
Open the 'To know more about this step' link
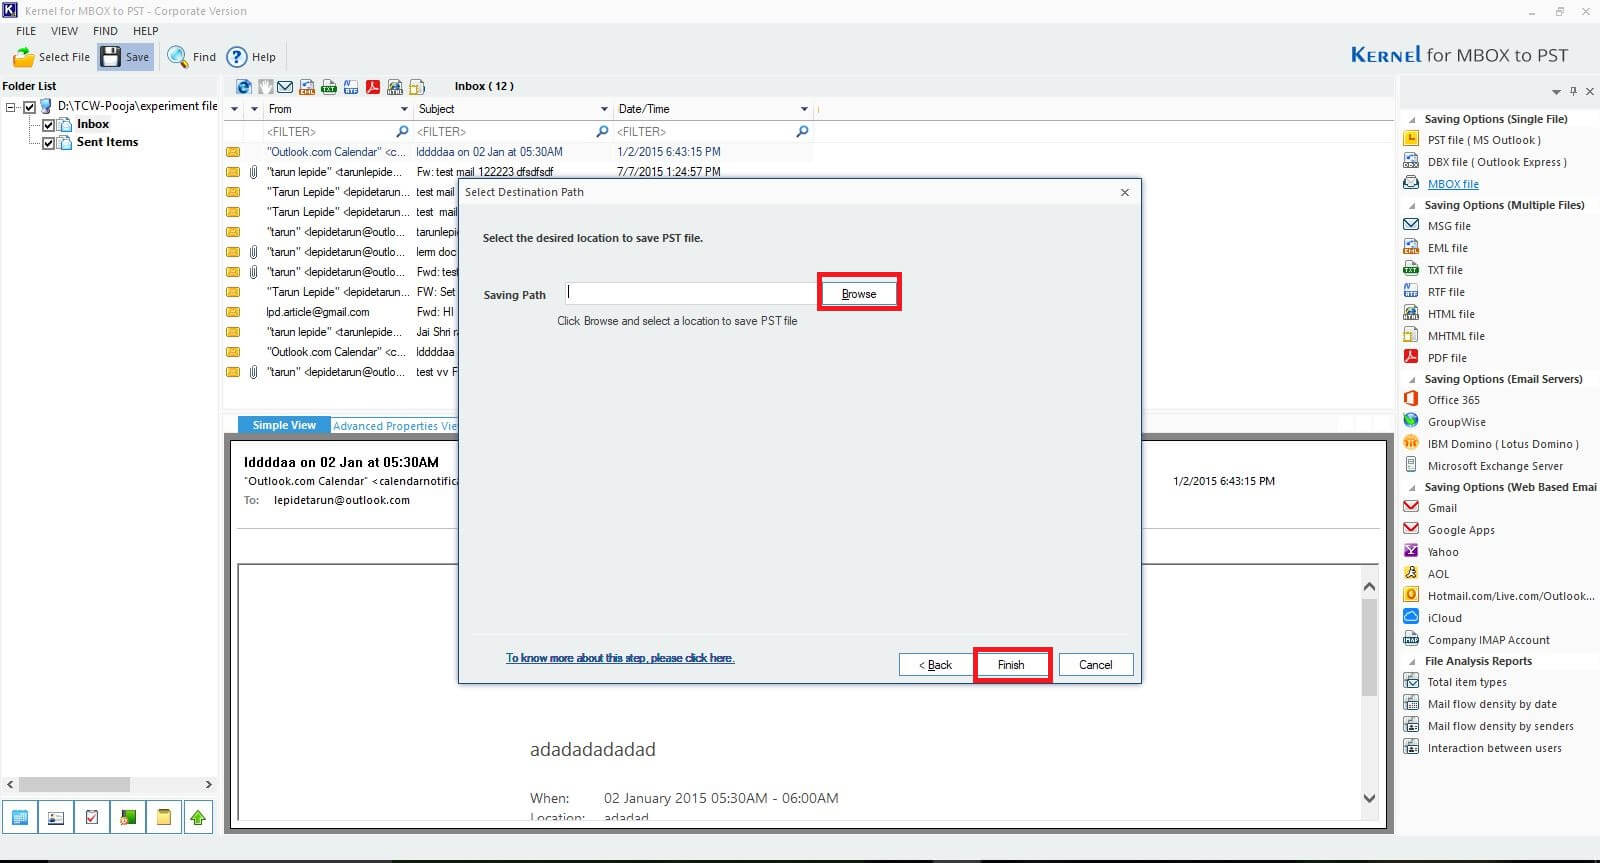pos(620,658)
